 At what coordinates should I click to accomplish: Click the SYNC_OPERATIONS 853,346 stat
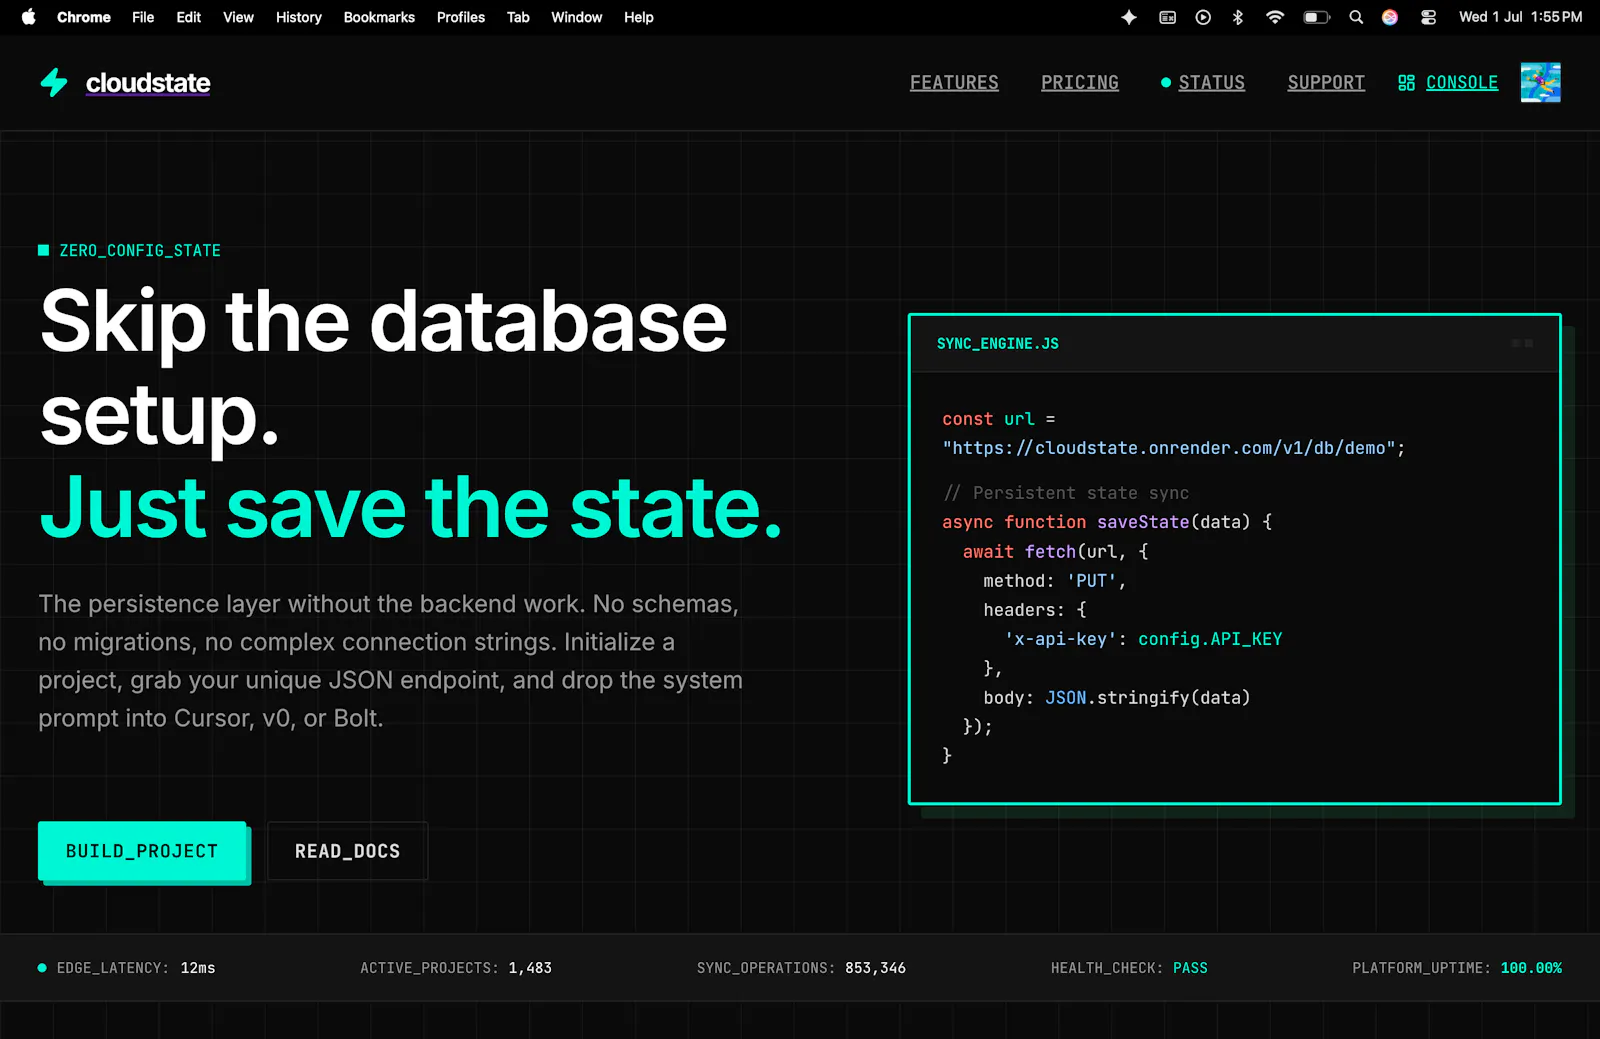[x=801, y=968]
